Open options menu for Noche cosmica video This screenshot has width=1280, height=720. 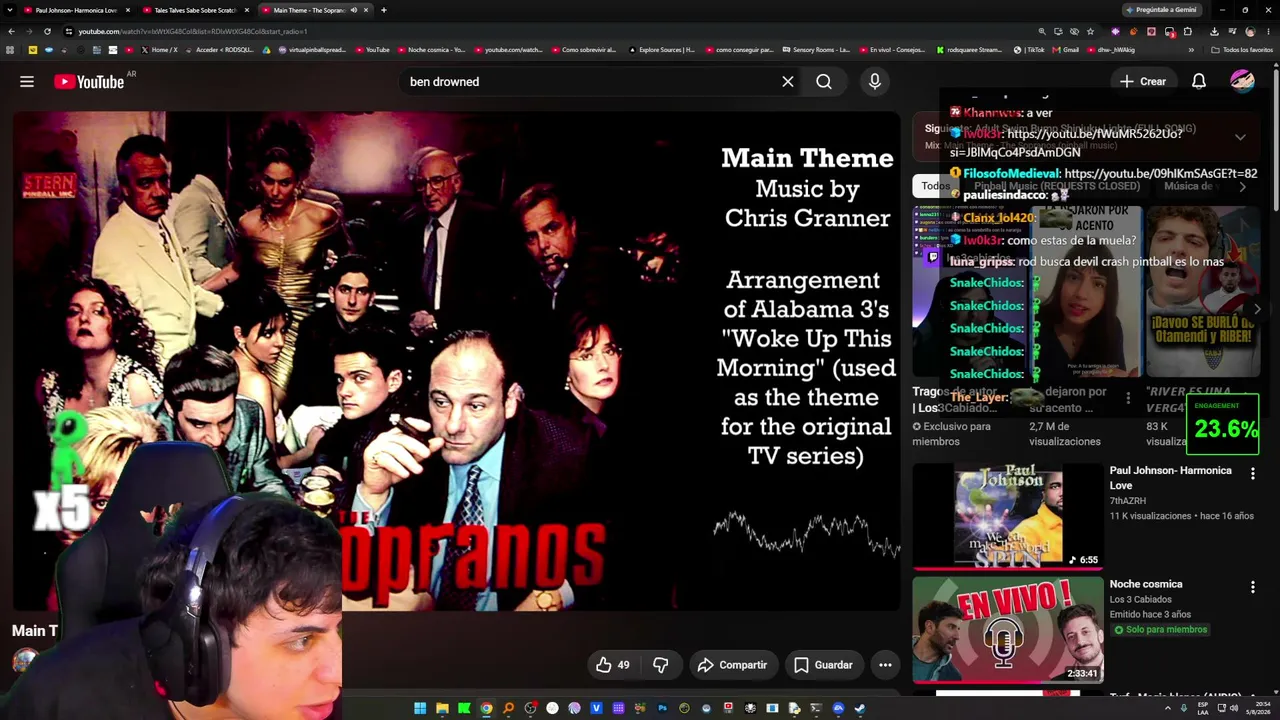1252,588
